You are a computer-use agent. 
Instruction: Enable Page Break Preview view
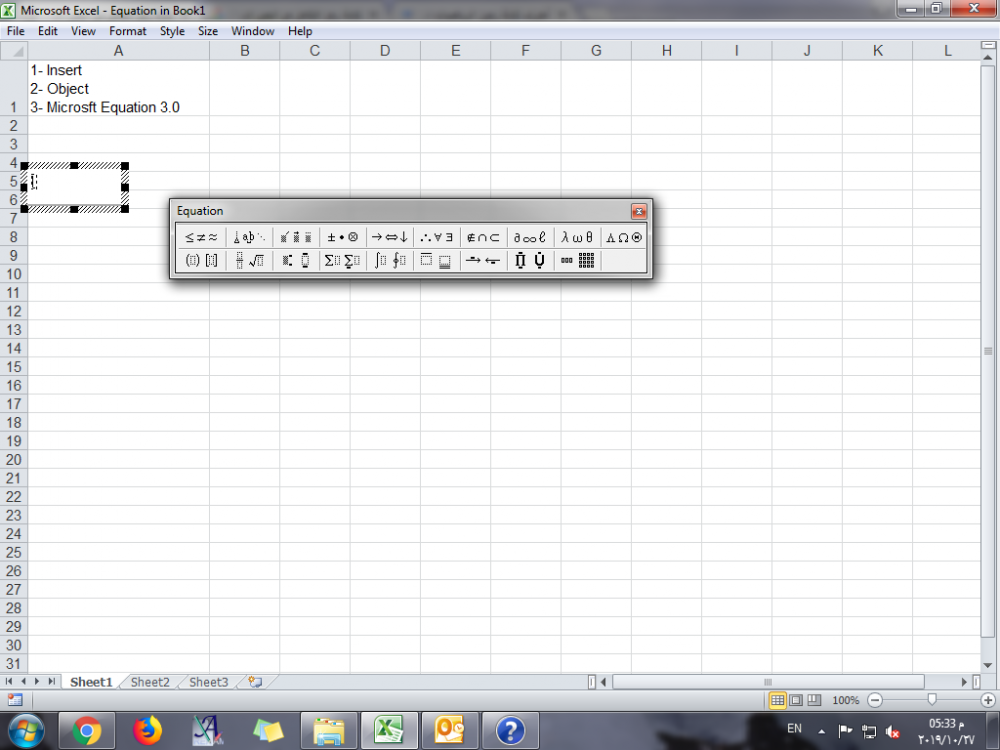click(x=814, y=700)
